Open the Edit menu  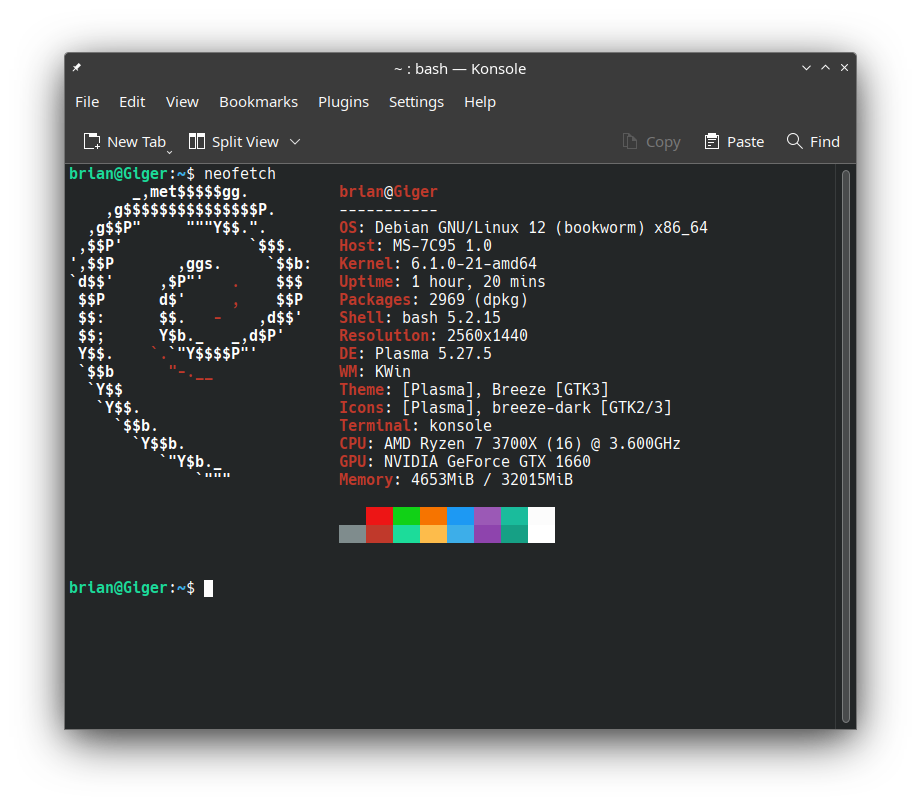[x=132, y=102]
